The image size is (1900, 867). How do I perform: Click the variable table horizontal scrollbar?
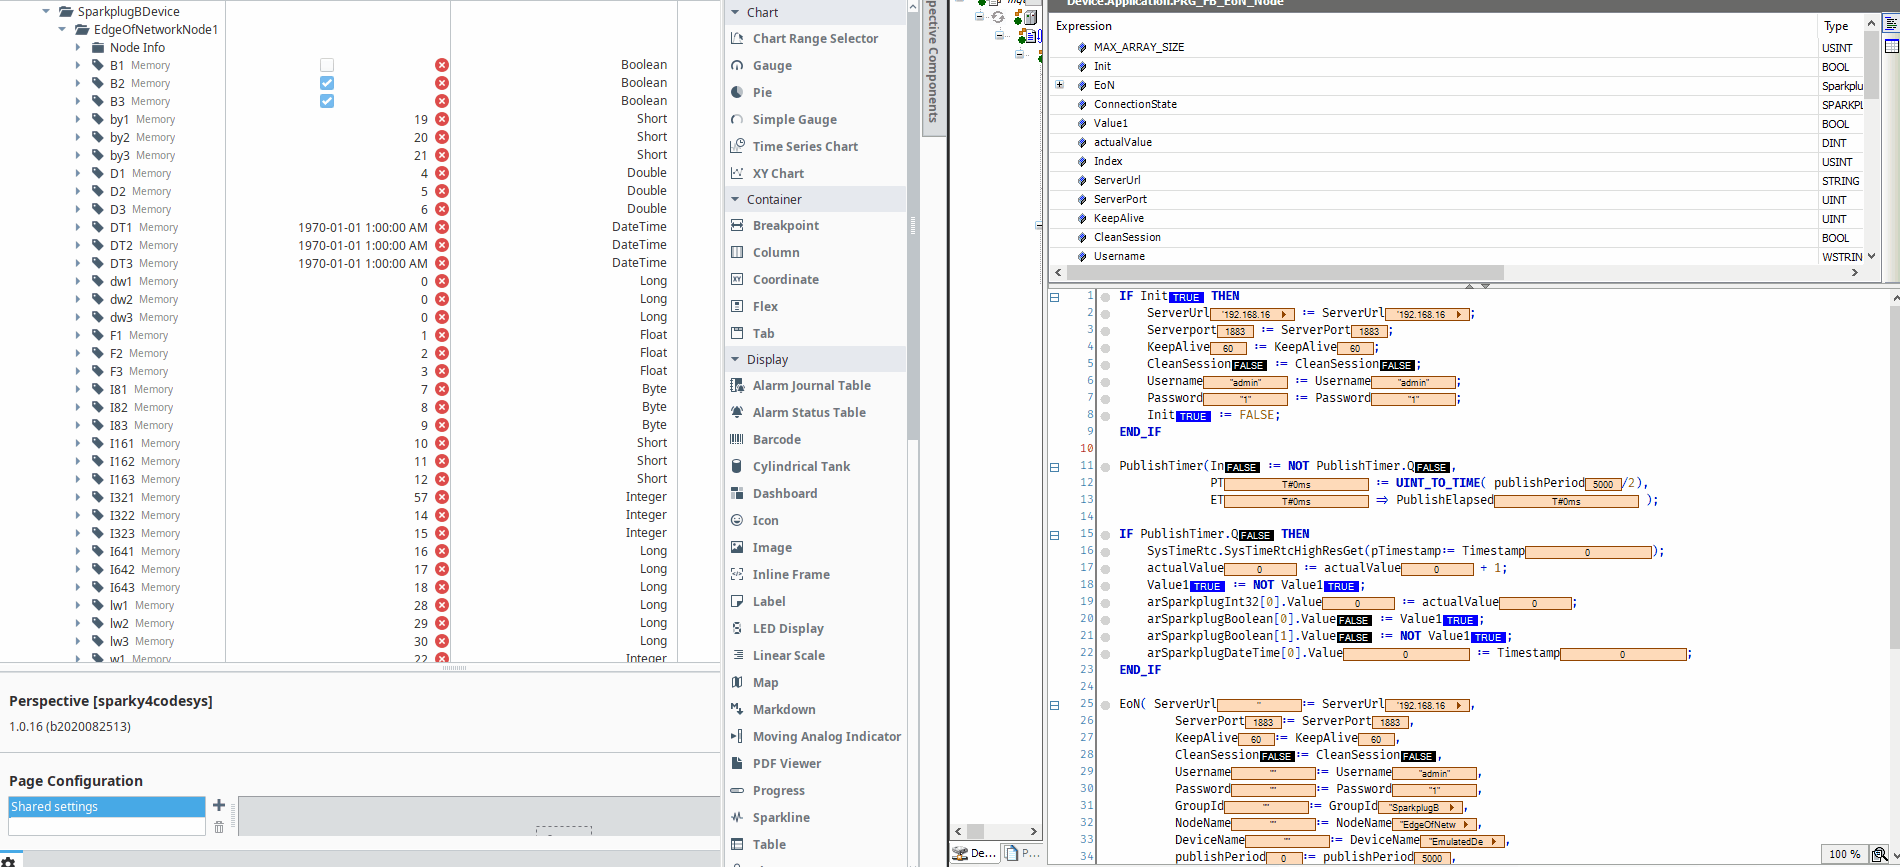pyautogui.click(x=1285, y=272)
